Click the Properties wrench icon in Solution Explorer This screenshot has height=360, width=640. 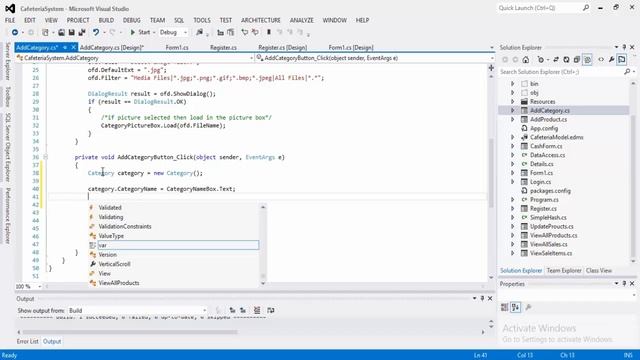[611, 60]
